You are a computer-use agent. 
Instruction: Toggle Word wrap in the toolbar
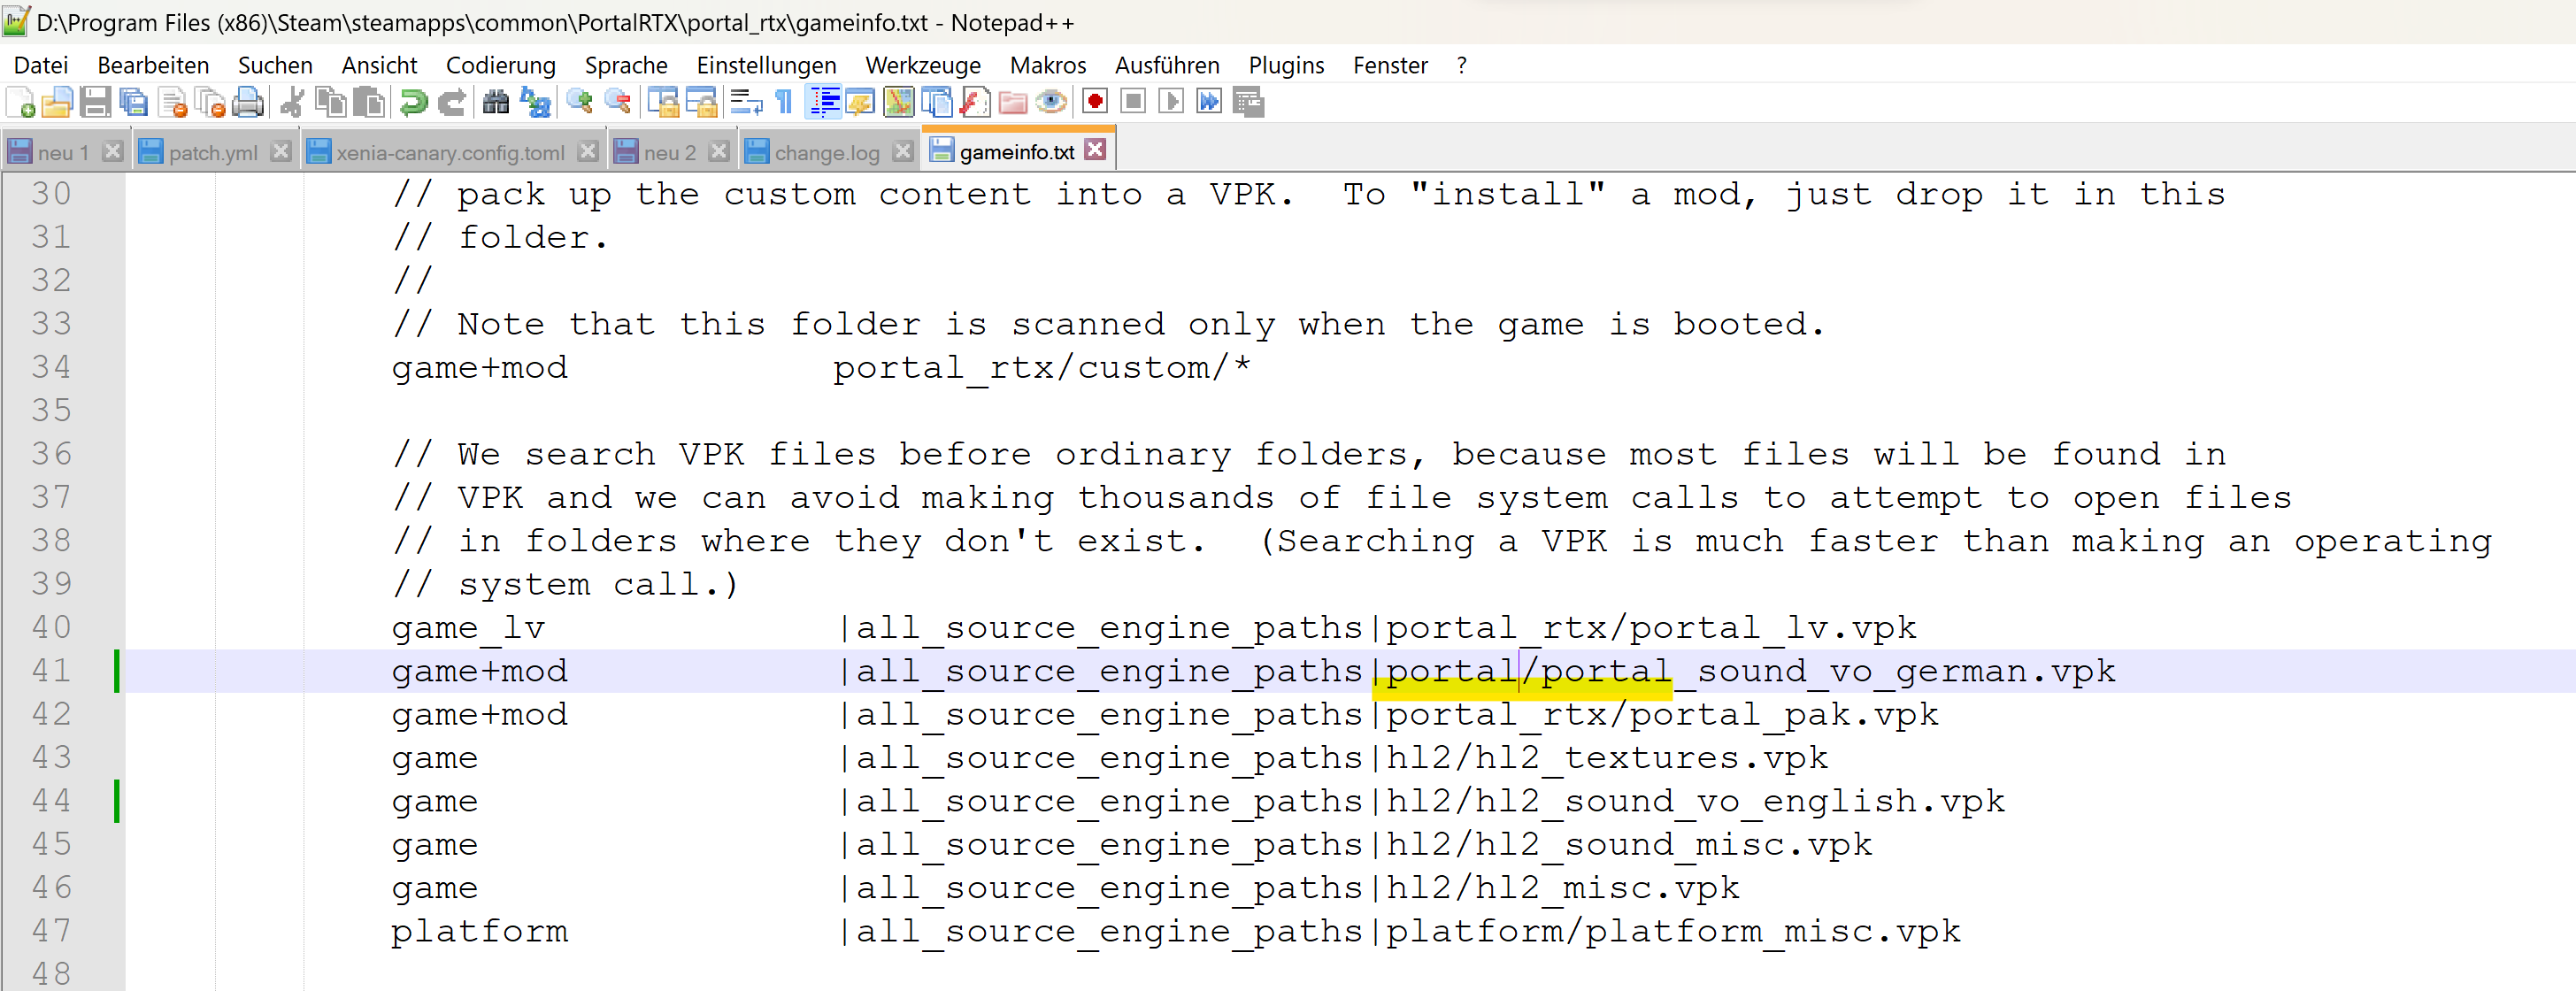746,102
